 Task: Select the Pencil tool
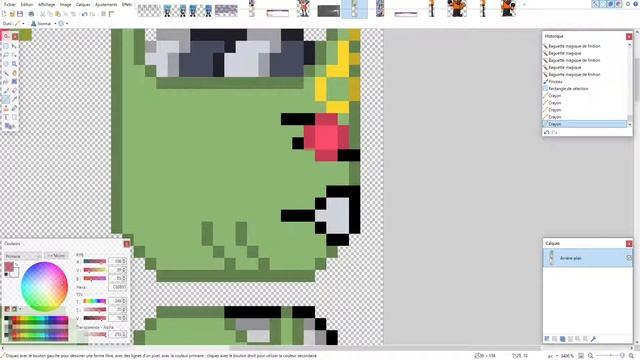pos(6,99)
